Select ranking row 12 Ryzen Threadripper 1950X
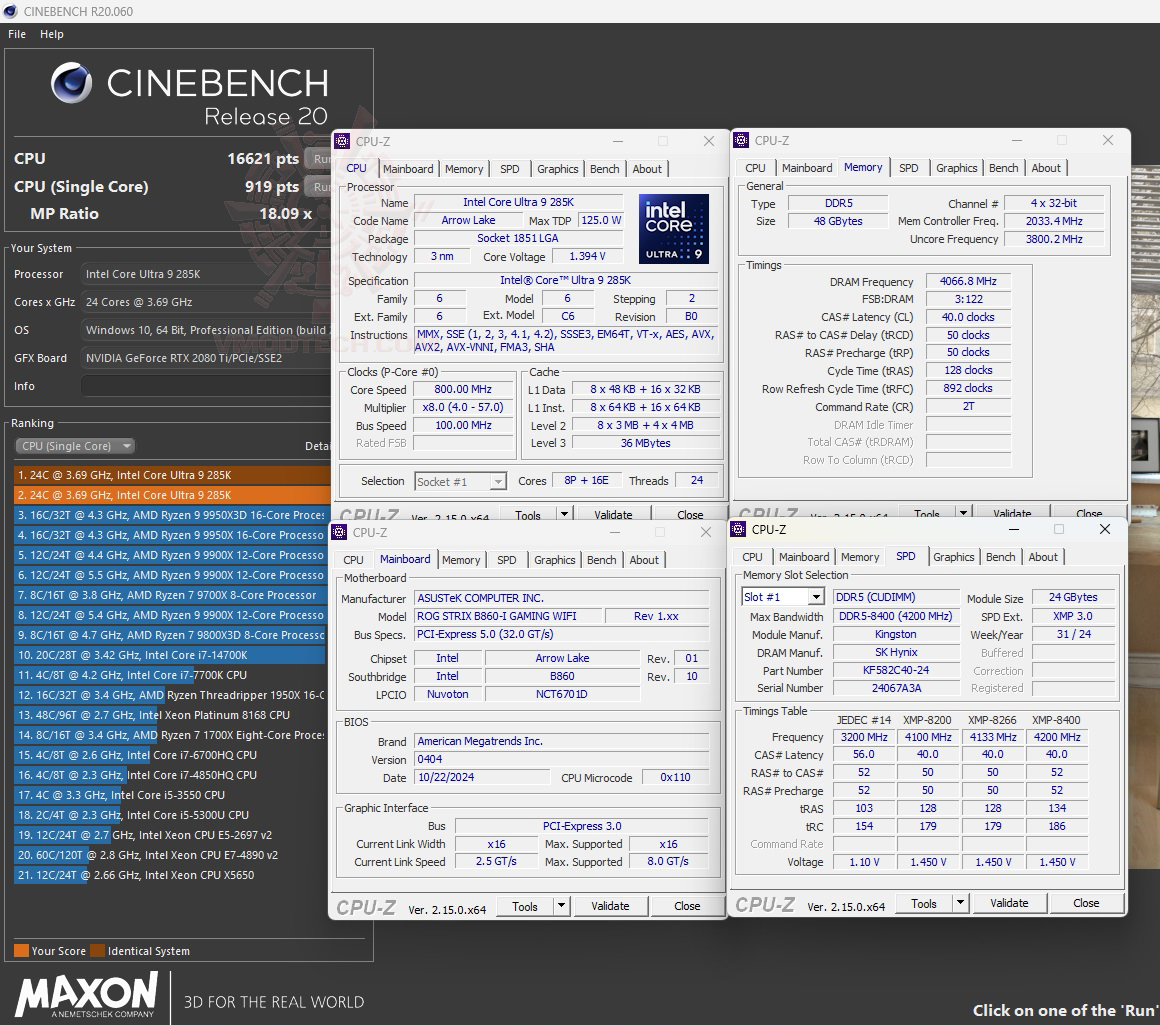This screenshot has width=1160, height=1025. [172, 694]
